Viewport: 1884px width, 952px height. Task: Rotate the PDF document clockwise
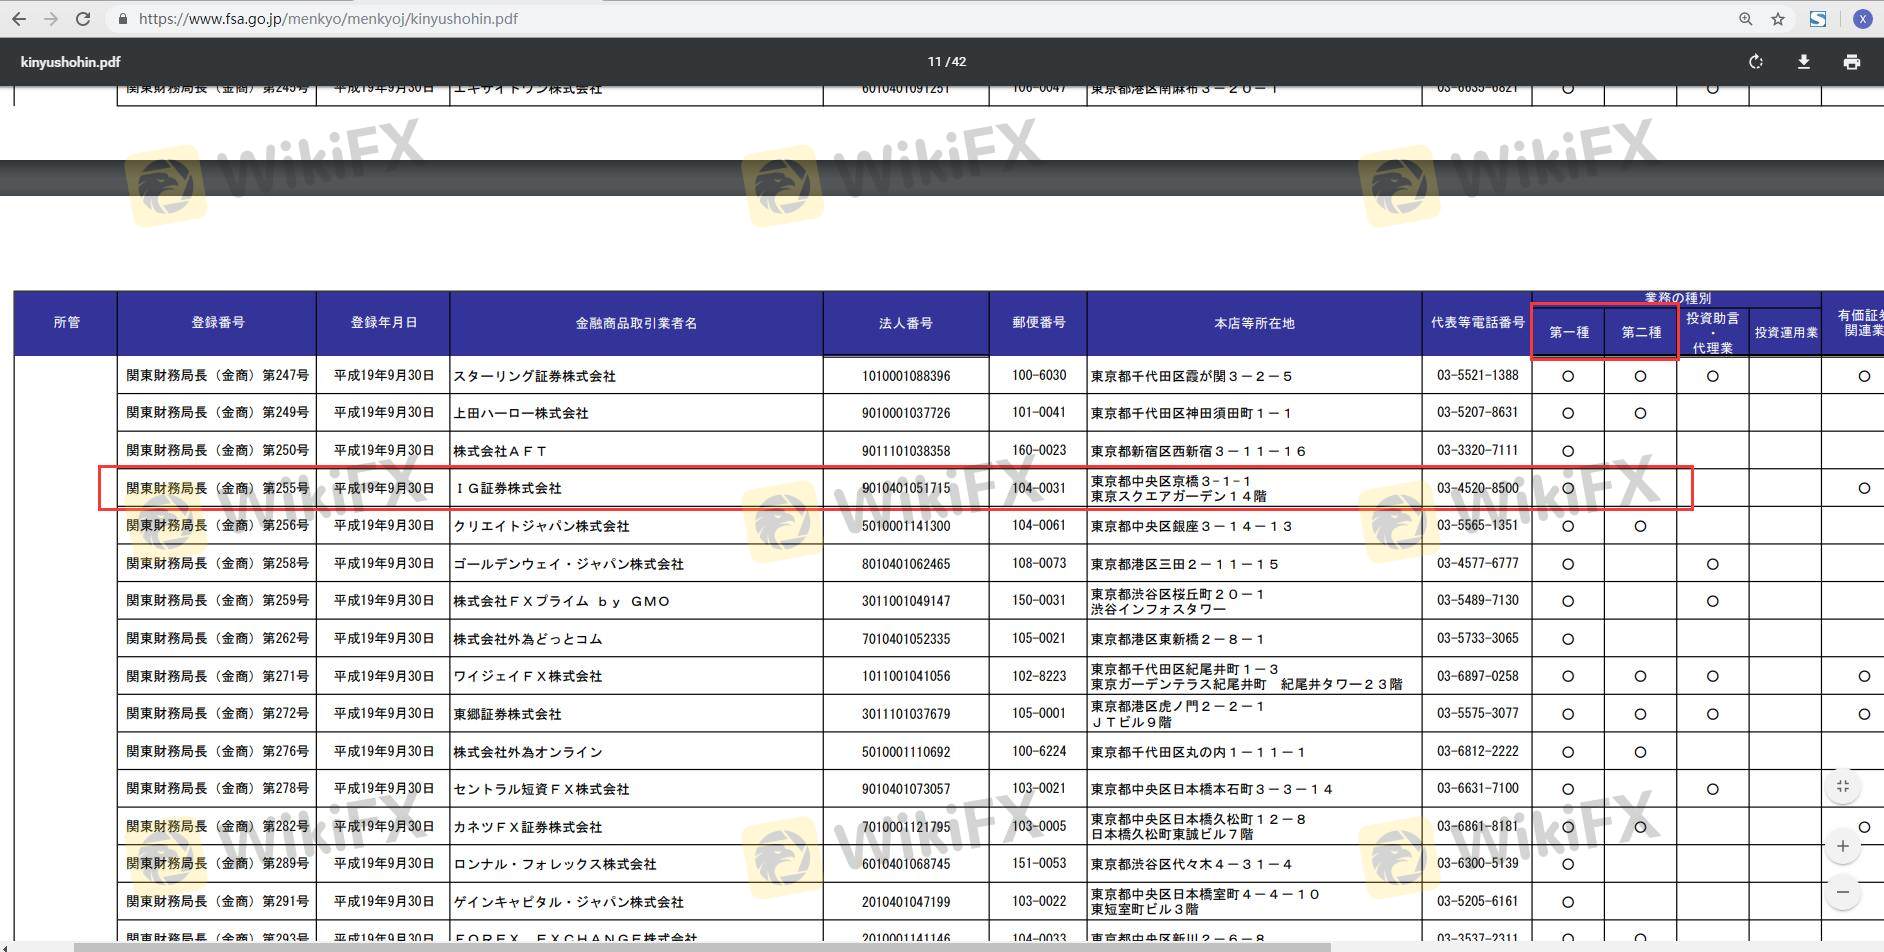coord(1755,62)
